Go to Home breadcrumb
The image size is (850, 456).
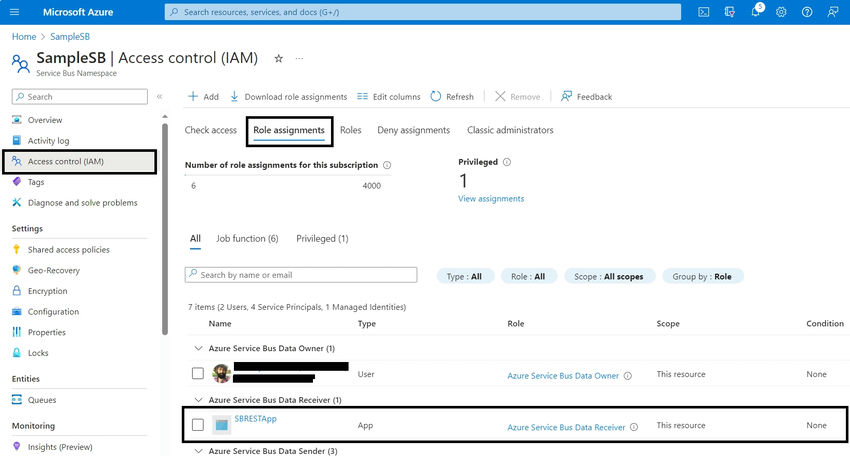pos(24,37)
